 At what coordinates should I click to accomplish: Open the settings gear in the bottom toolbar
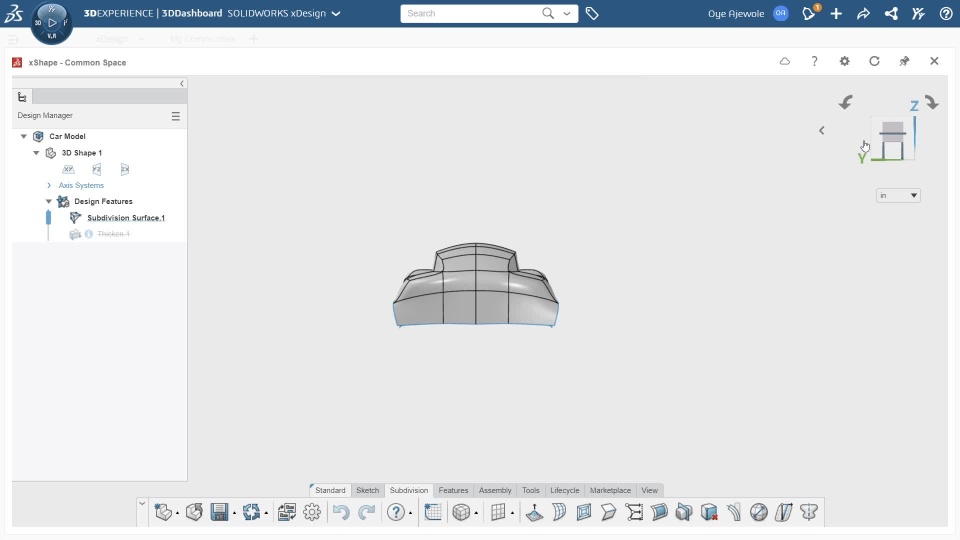[x=312, y=512]
